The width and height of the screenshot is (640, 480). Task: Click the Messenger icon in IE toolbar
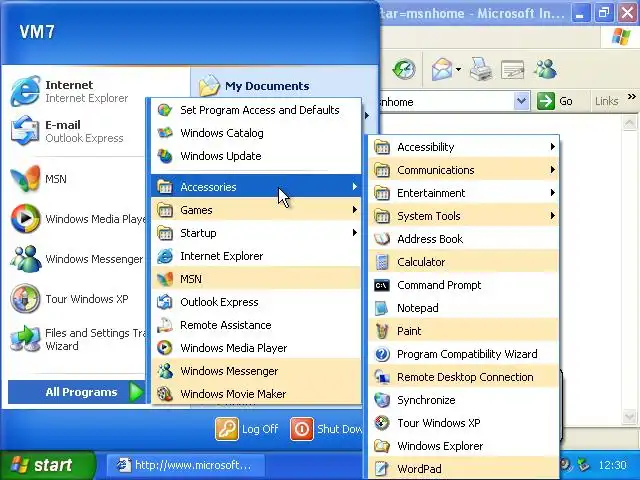546,69
